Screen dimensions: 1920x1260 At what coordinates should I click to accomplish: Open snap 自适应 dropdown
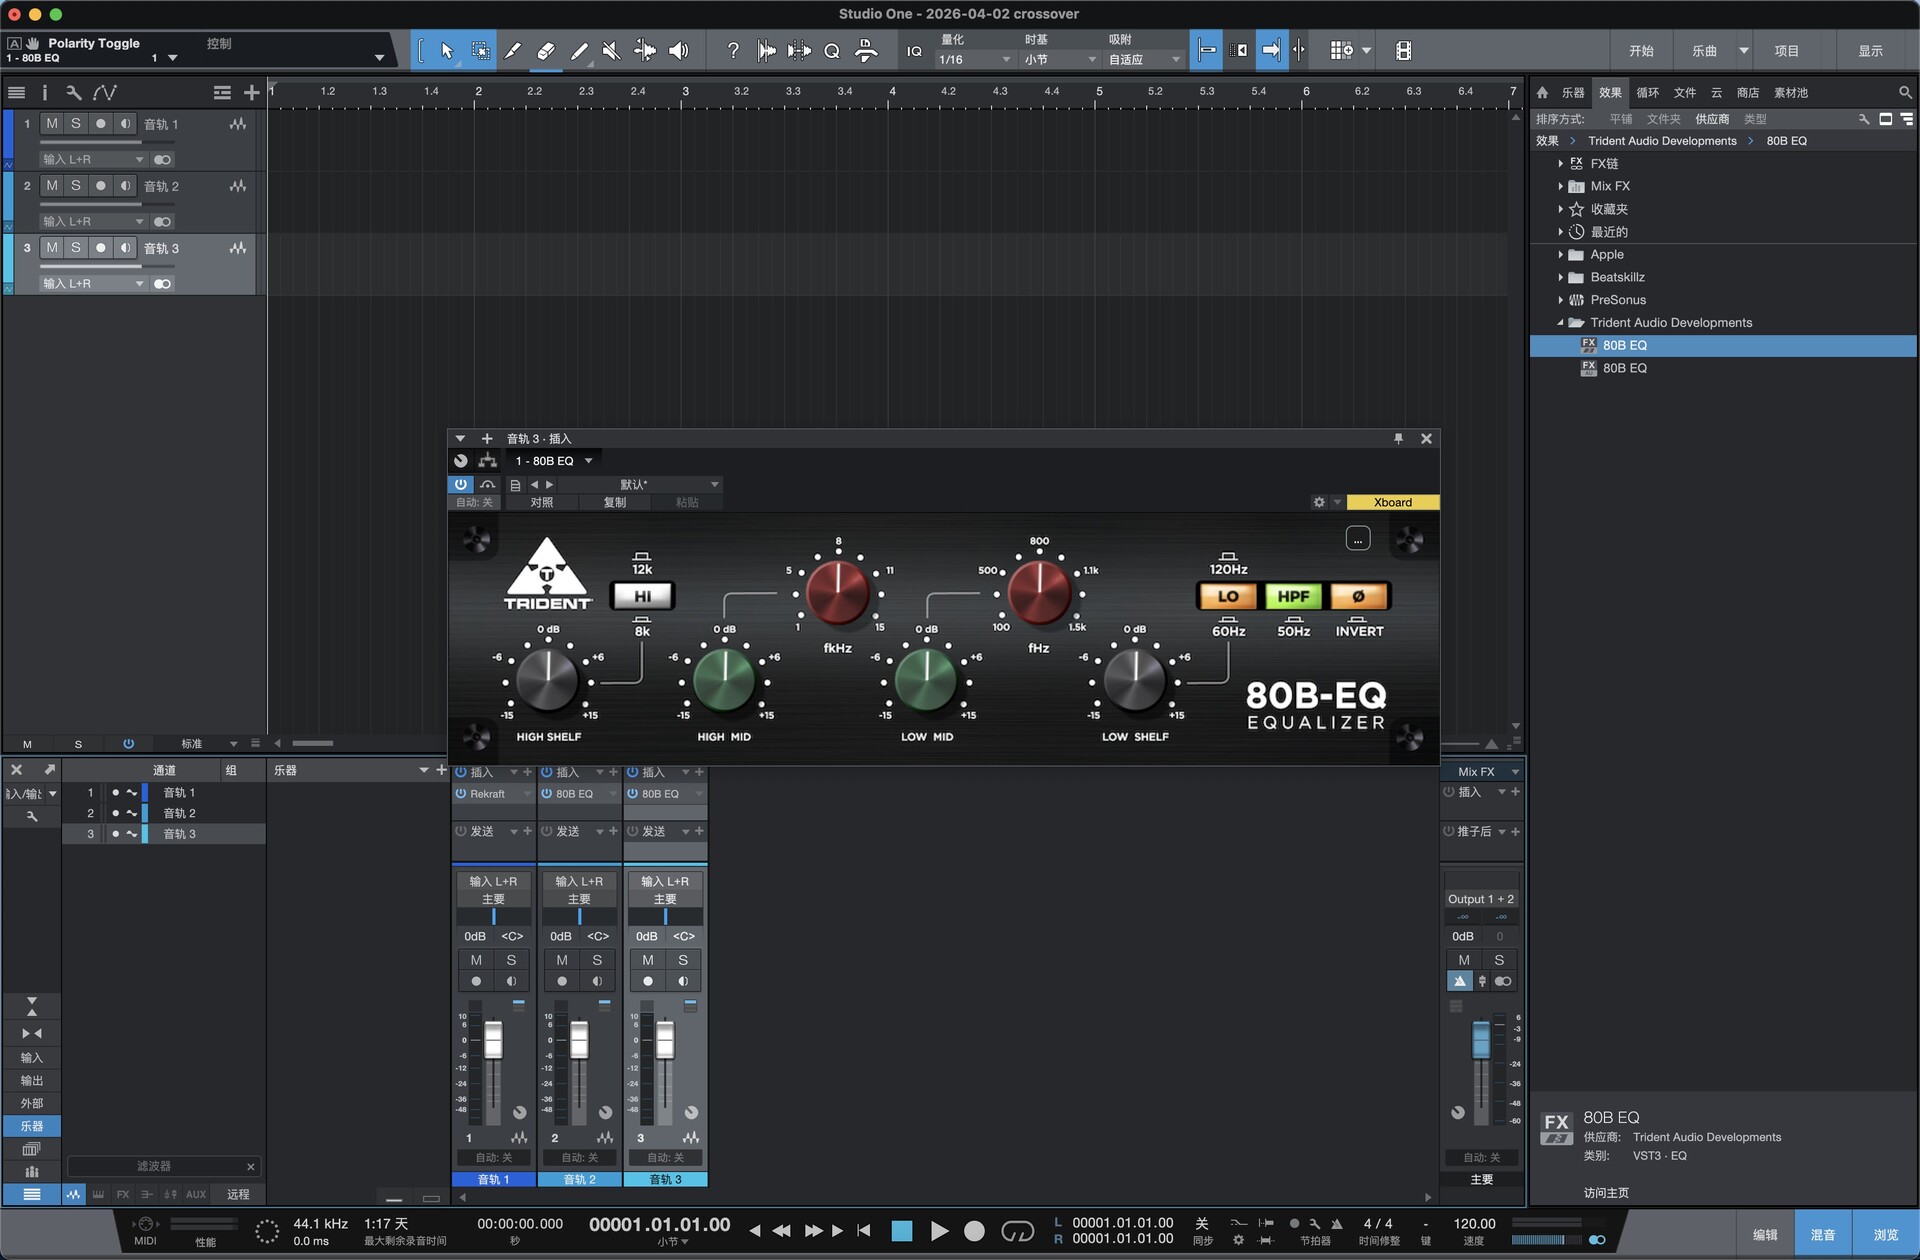1144,60
